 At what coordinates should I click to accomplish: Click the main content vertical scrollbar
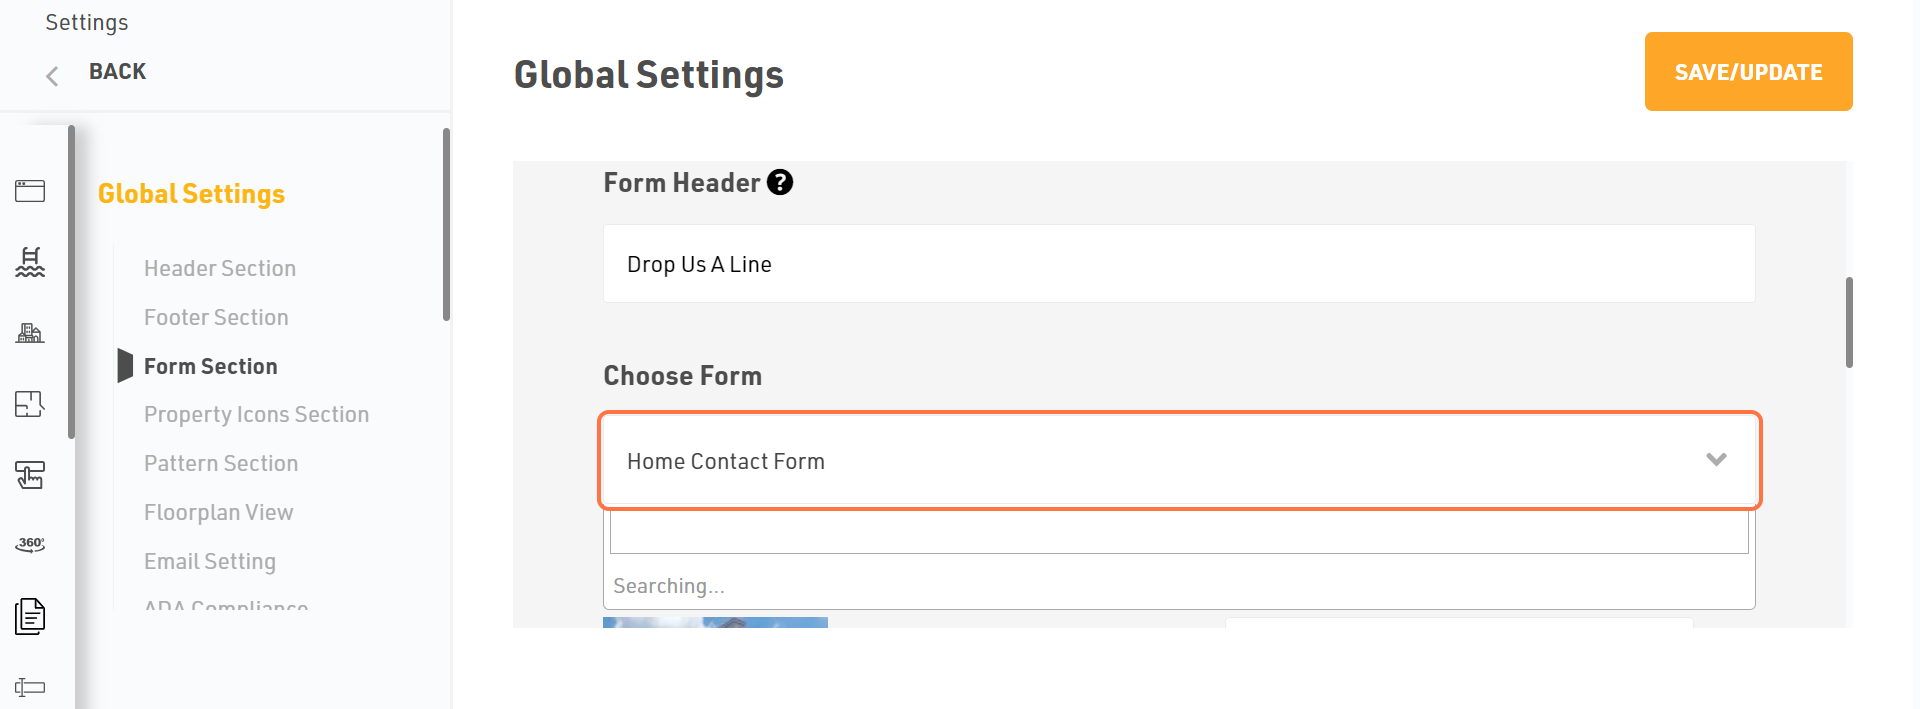pyautogui.click(x=1849, y=322)
